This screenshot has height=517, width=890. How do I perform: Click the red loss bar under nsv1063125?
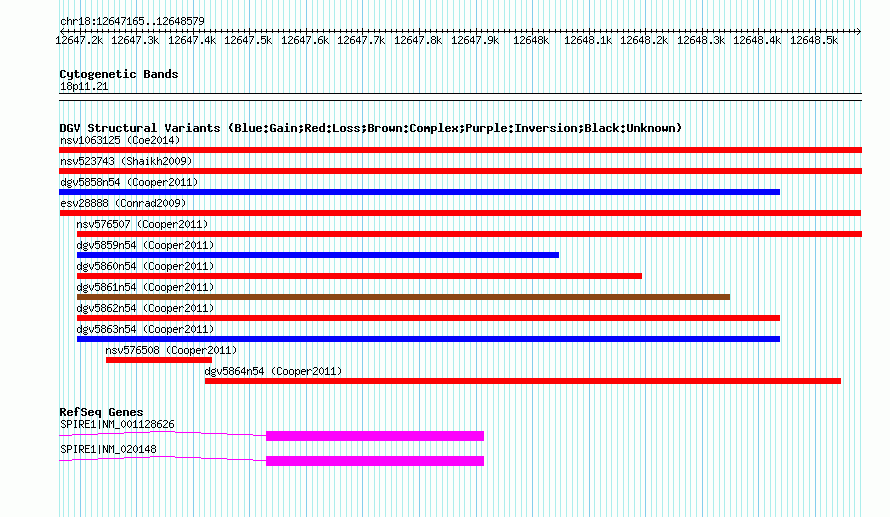(x=460, y=150)
